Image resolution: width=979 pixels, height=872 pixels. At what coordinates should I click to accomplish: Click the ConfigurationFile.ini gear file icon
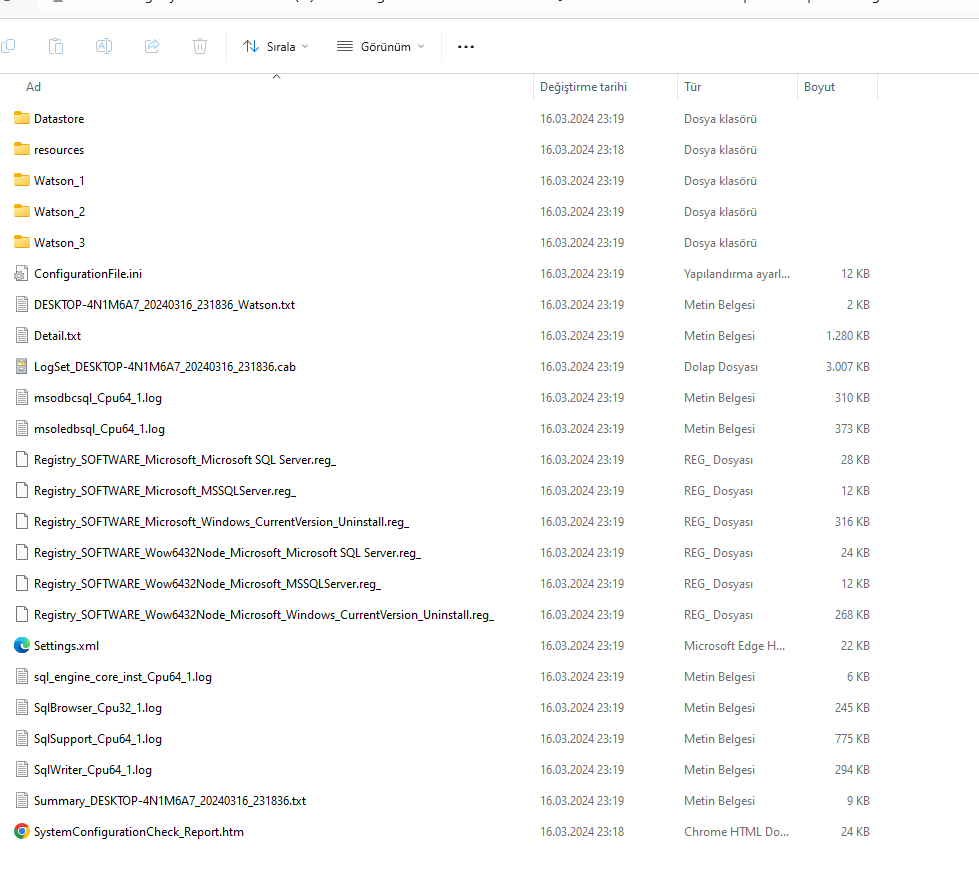click(22, 273)
